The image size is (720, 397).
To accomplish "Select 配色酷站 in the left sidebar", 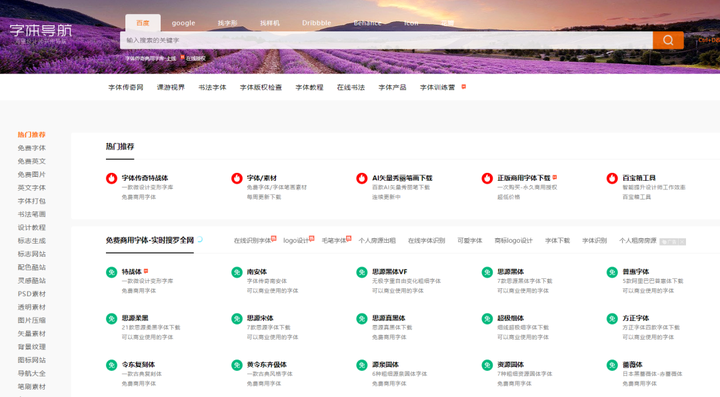I will click(32, 267).
